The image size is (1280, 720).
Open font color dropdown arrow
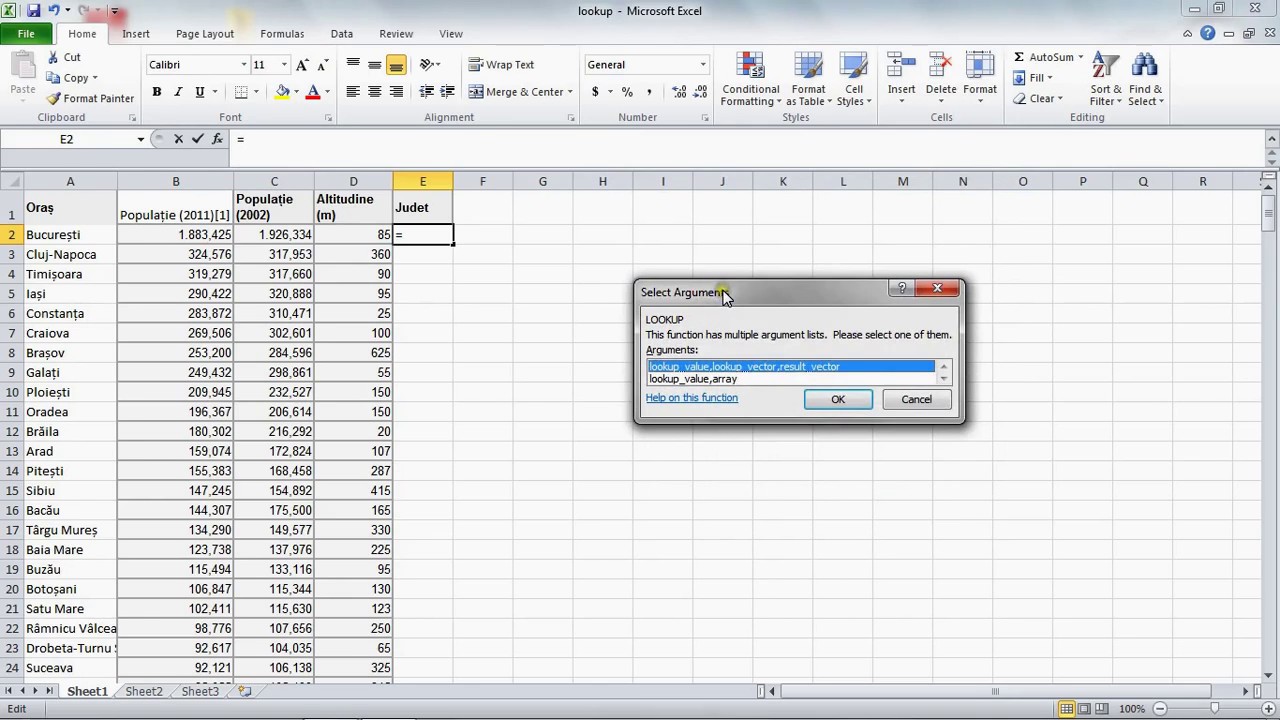[327, 92]
